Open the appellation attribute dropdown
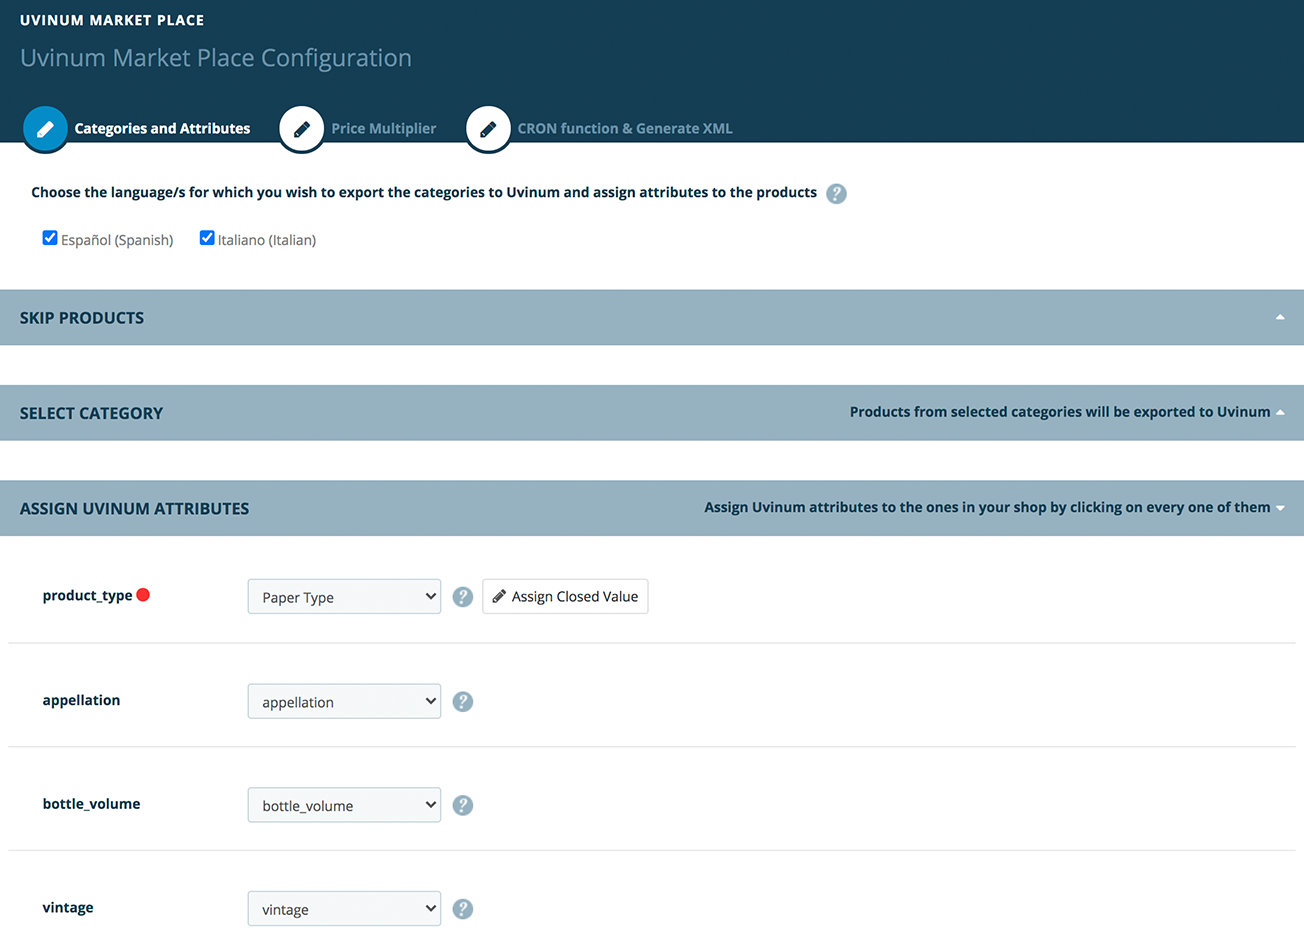Image resolution: width=1304 pixels, height=940 pixels. point(344,701)
